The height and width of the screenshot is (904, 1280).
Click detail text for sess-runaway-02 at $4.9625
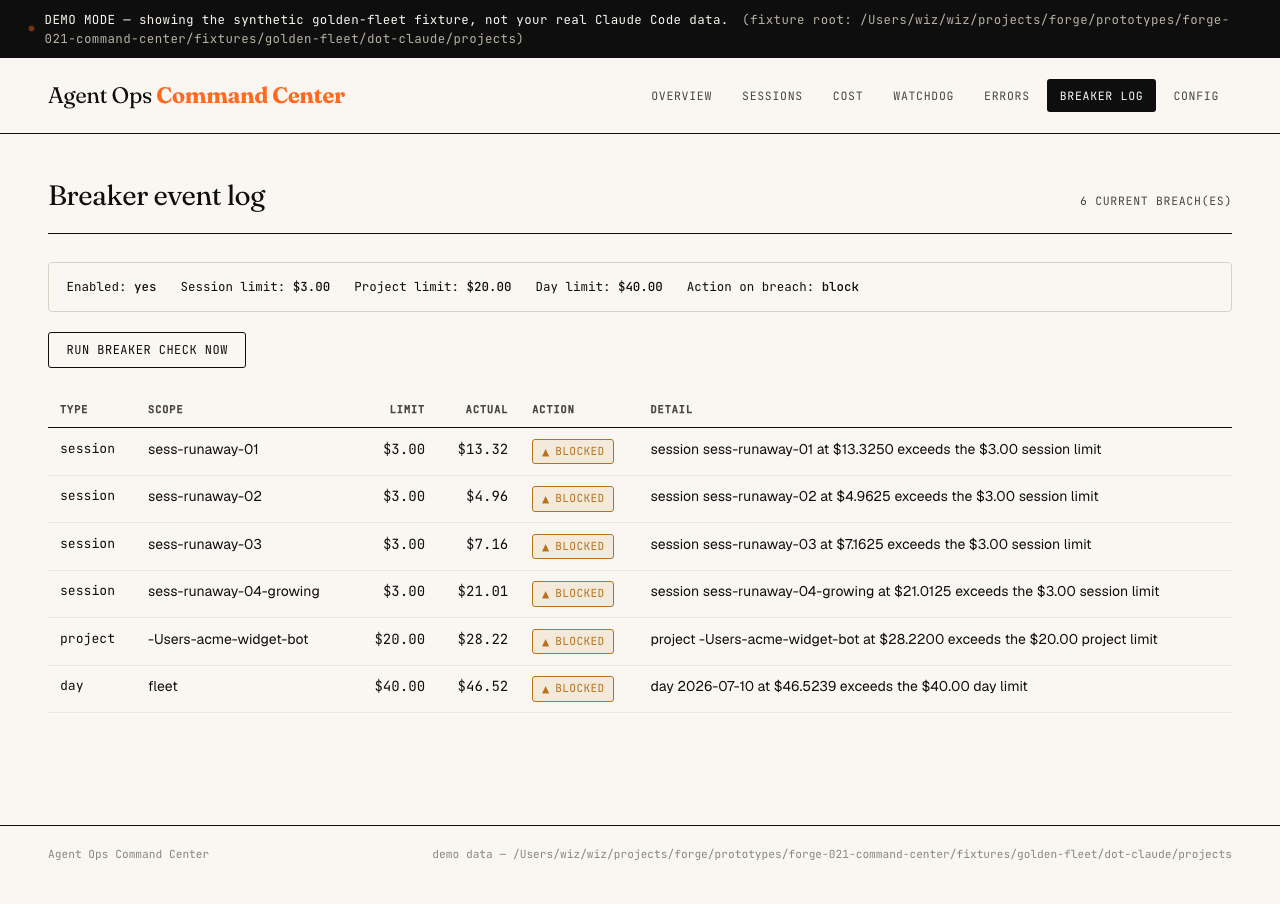coord(874,497)
